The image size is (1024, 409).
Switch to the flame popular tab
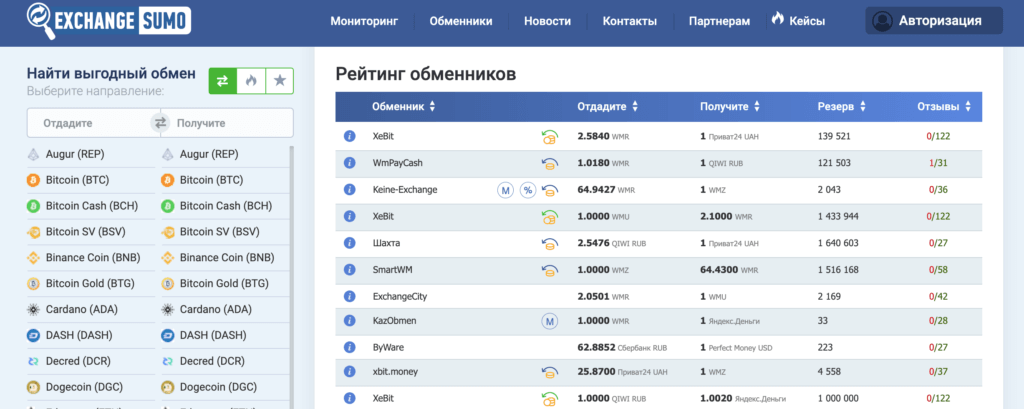point(251,81)
